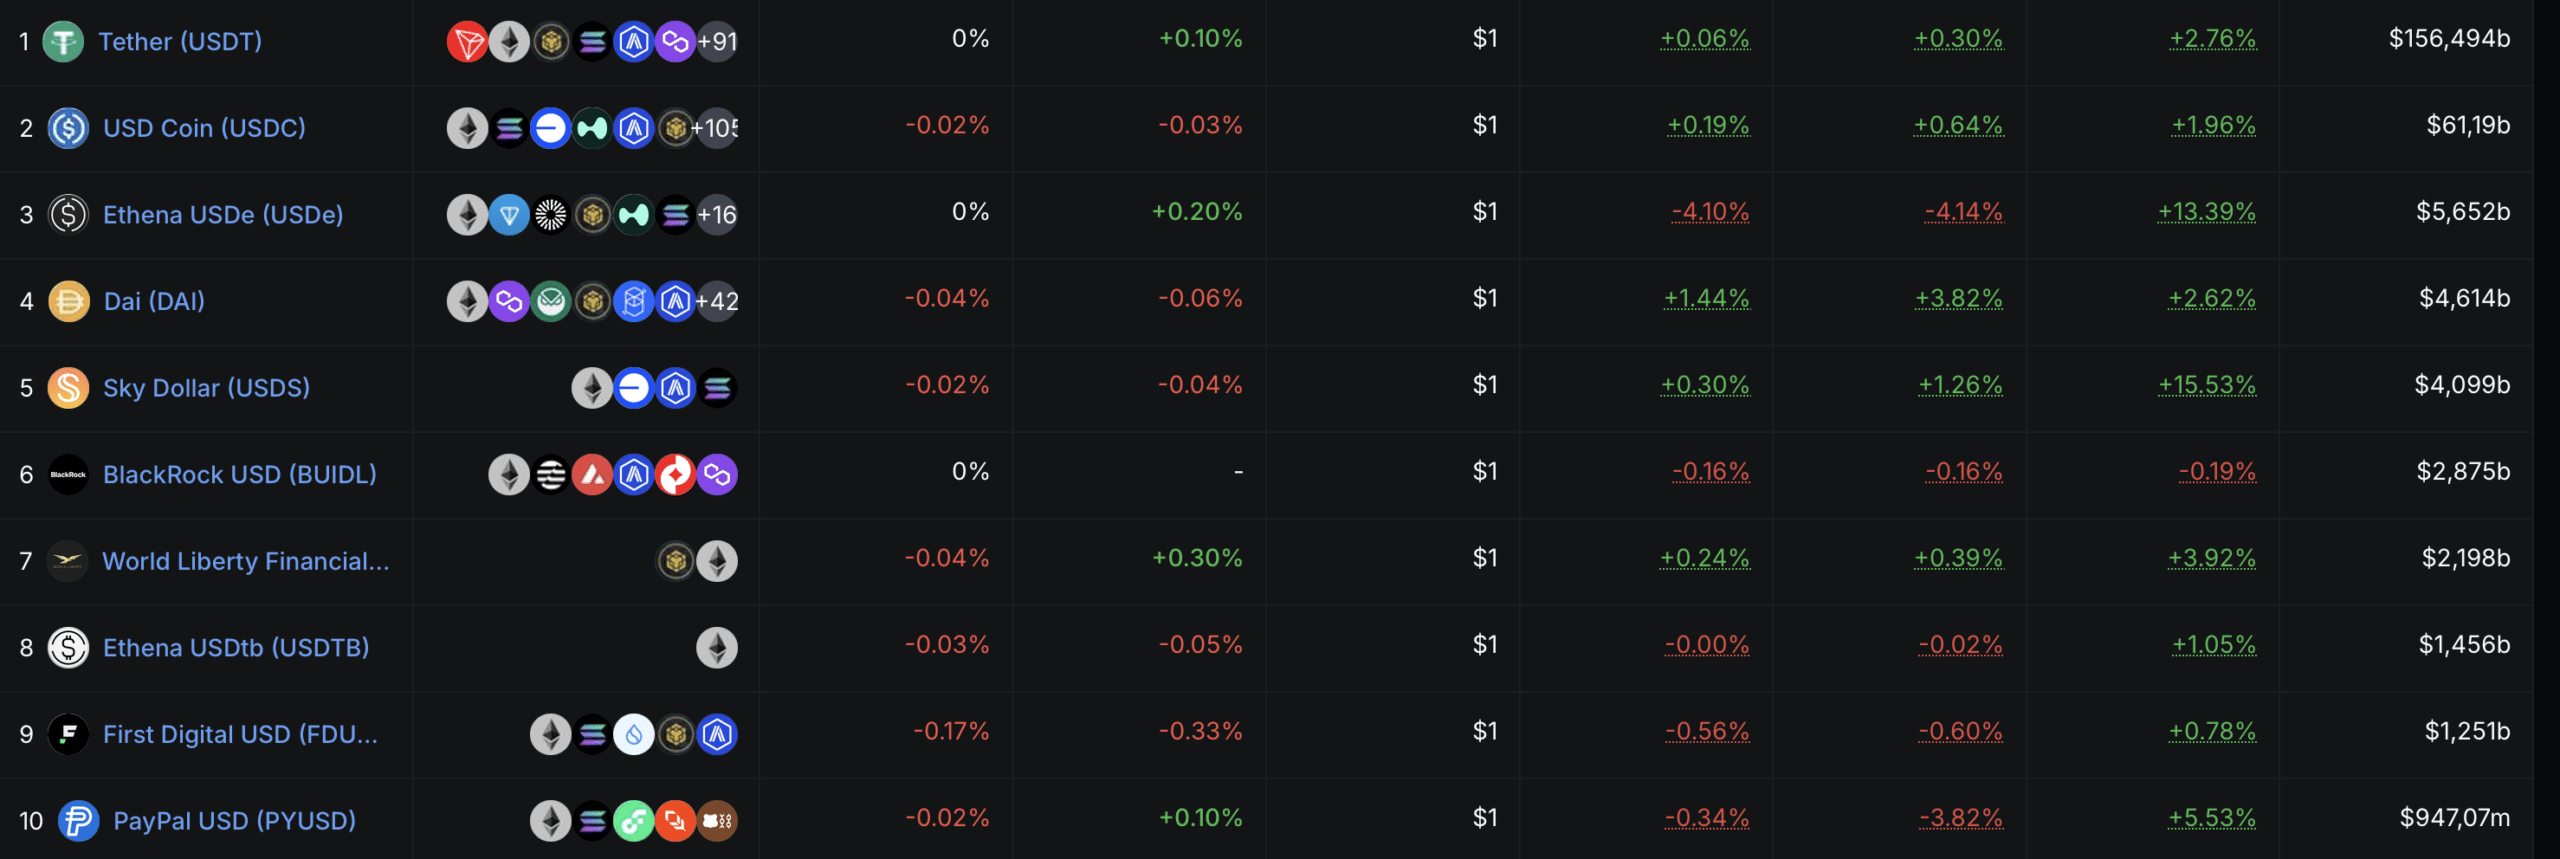Viewport: 2560px width, 859px height.
Task: Click the Dai coin logo icon
Action: pyautogui.click(x=69, y=301)
